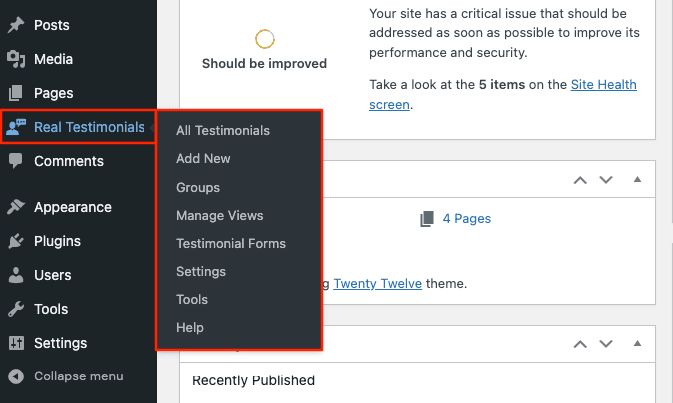Image resolution: width=673 pixels, height=403 pixels.
Task: Move the 4 Pages widget up
Action: point(580,180)
